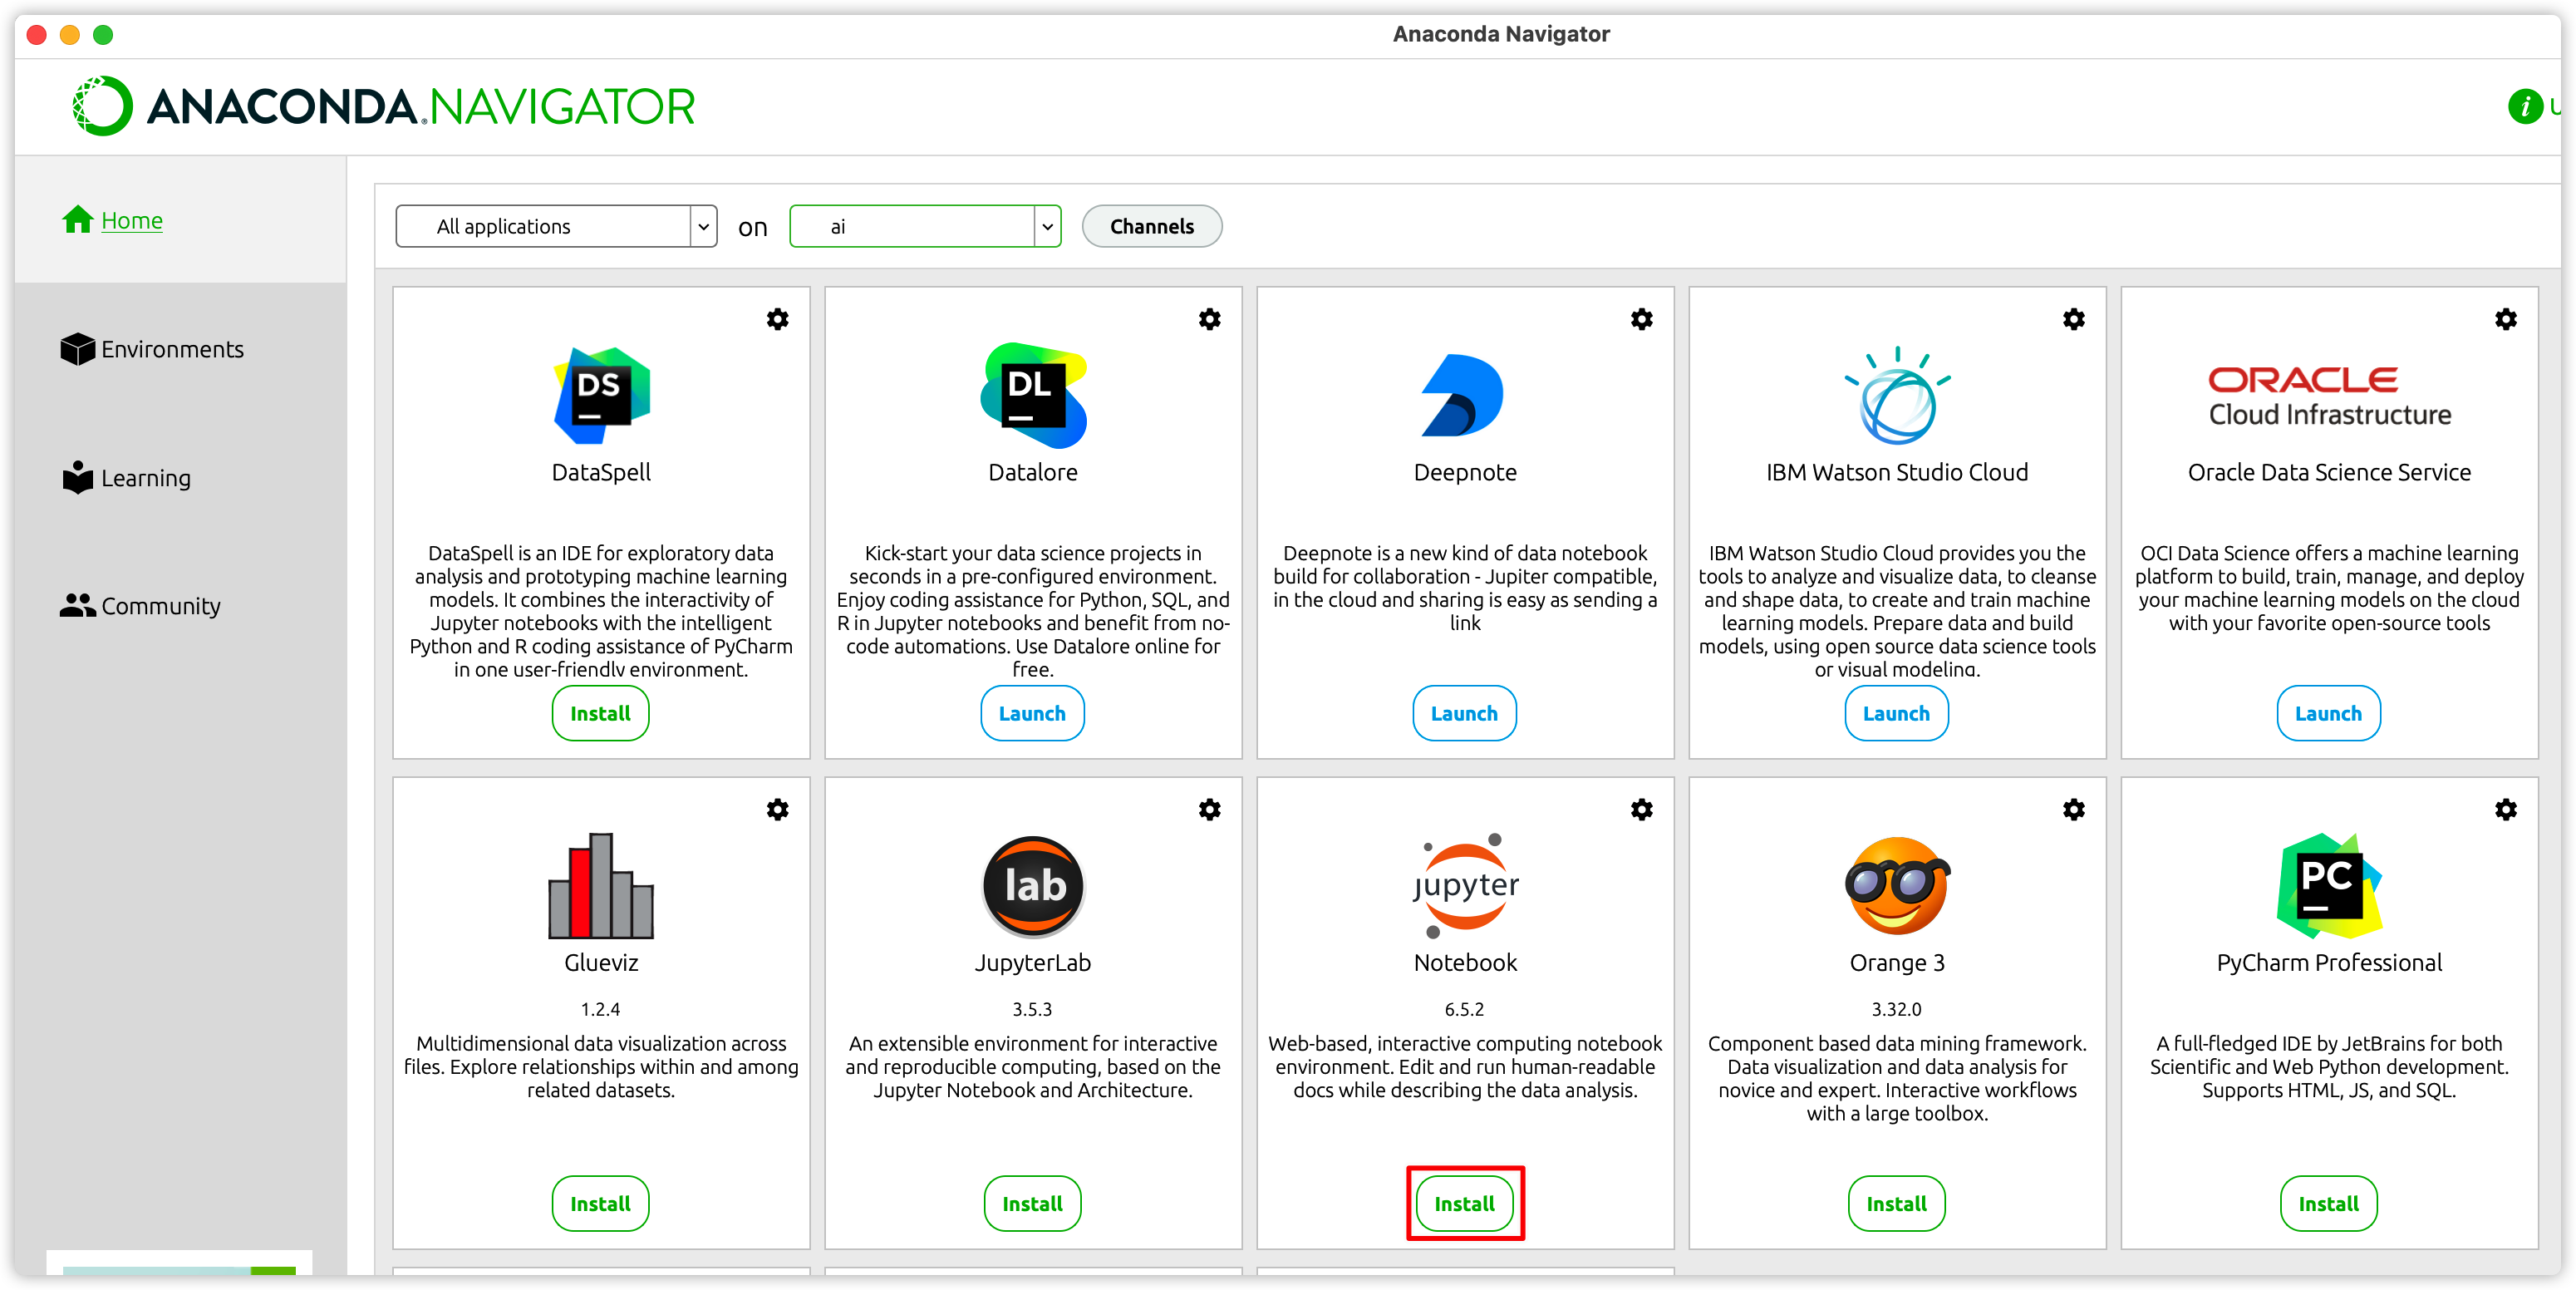Image resolution: width=2576 pixels, height=1290 pixels.
Task: Launch IBM Watson Studio Cloud
Action: point(1896,713)
